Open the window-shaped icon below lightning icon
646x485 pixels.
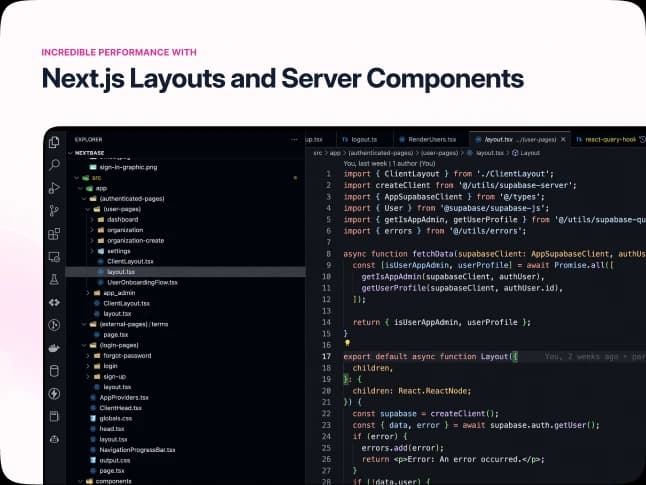(54, 416)
